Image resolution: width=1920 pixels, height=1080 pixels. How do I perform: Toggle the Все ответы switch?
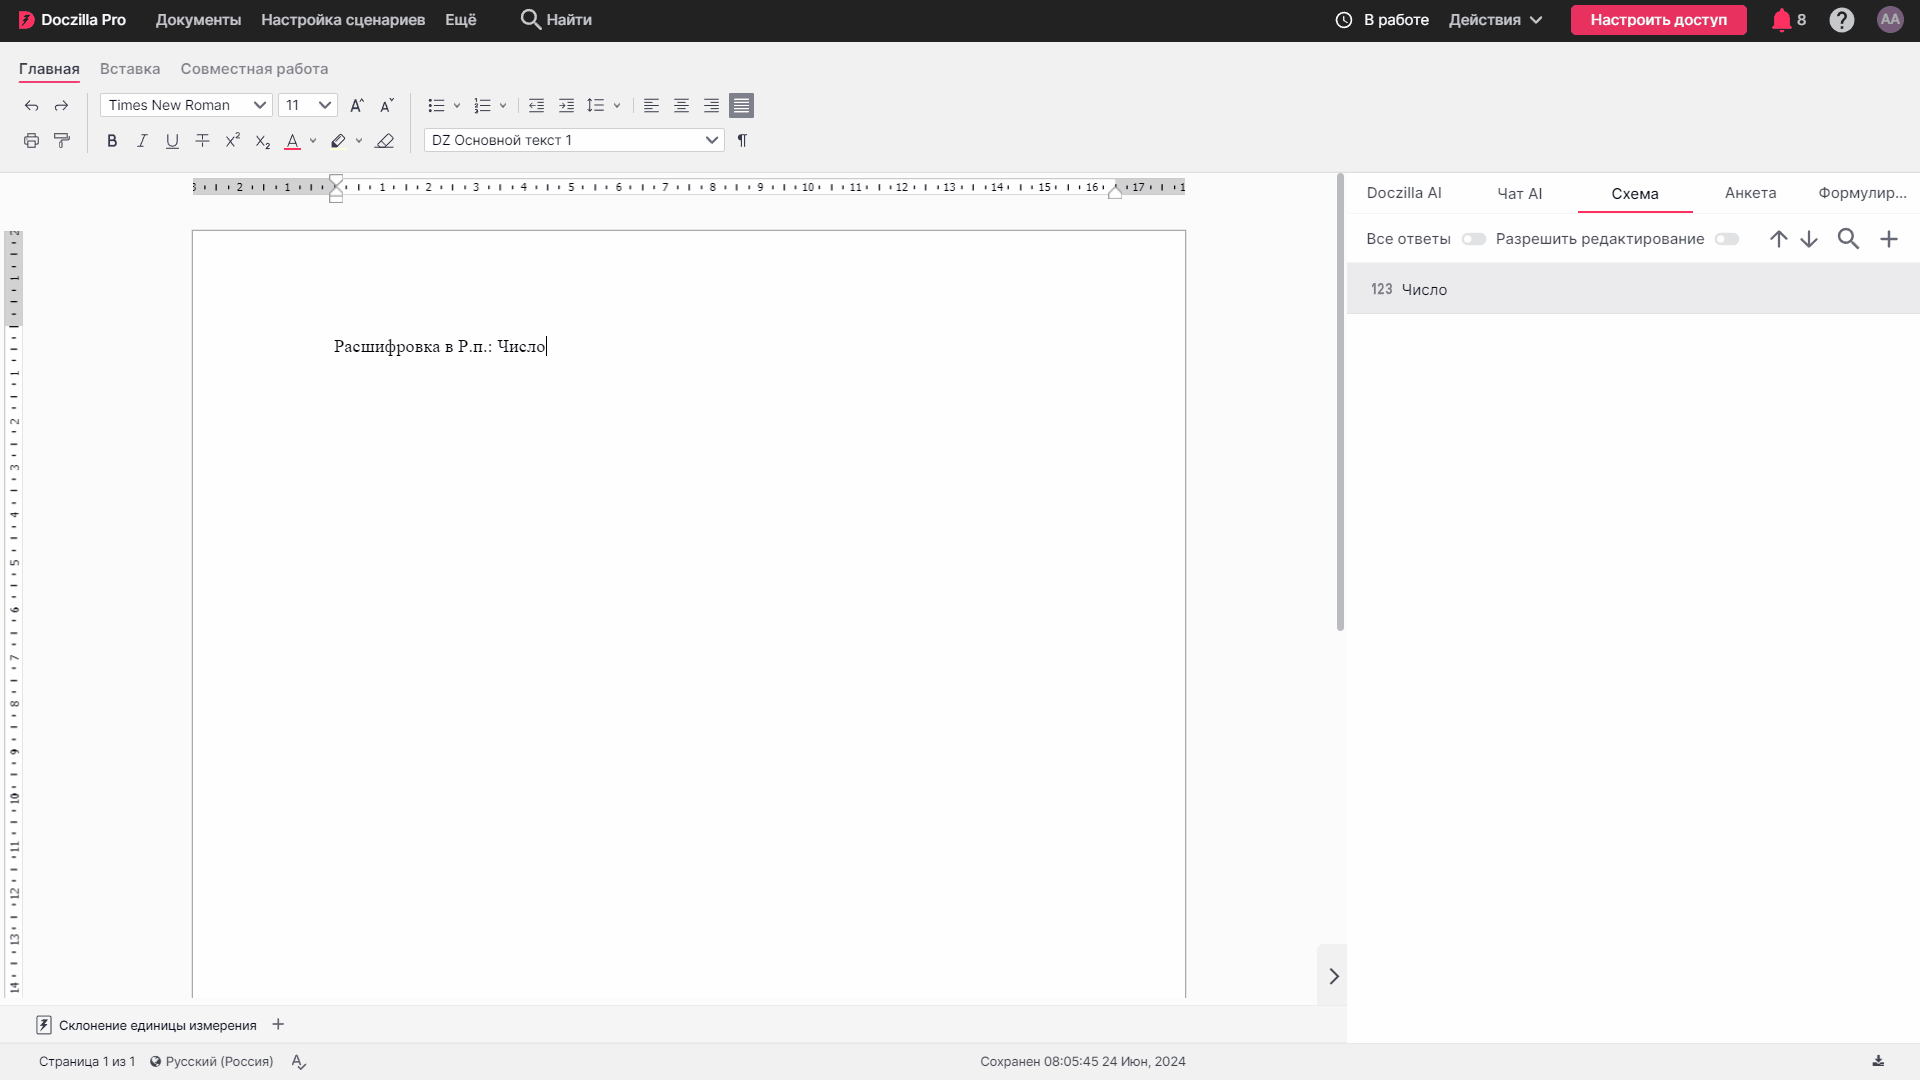pyautogui.click(x=1474, y=239)
